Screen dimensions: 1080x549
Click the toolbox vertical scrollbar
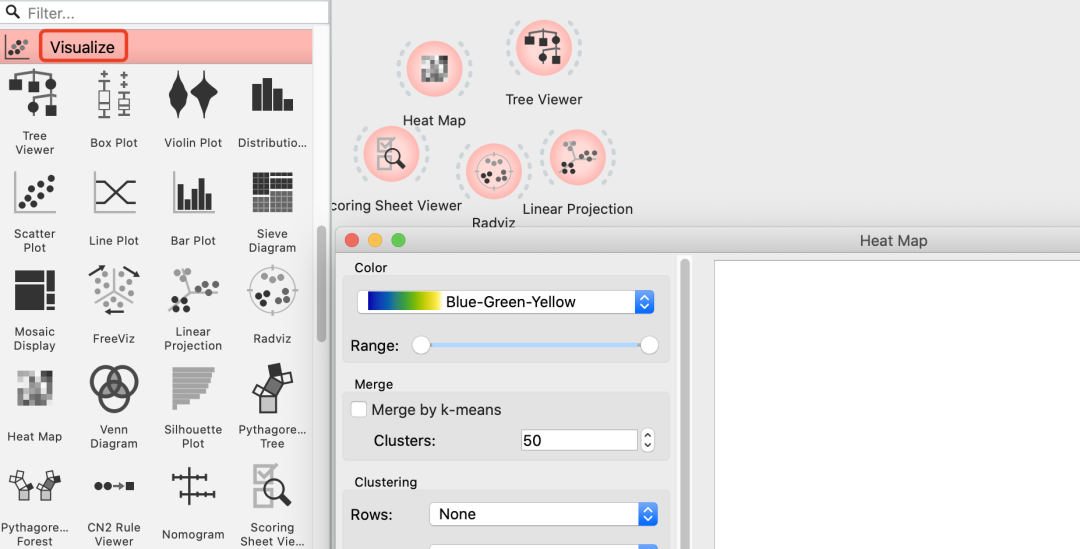pos(321,284)
